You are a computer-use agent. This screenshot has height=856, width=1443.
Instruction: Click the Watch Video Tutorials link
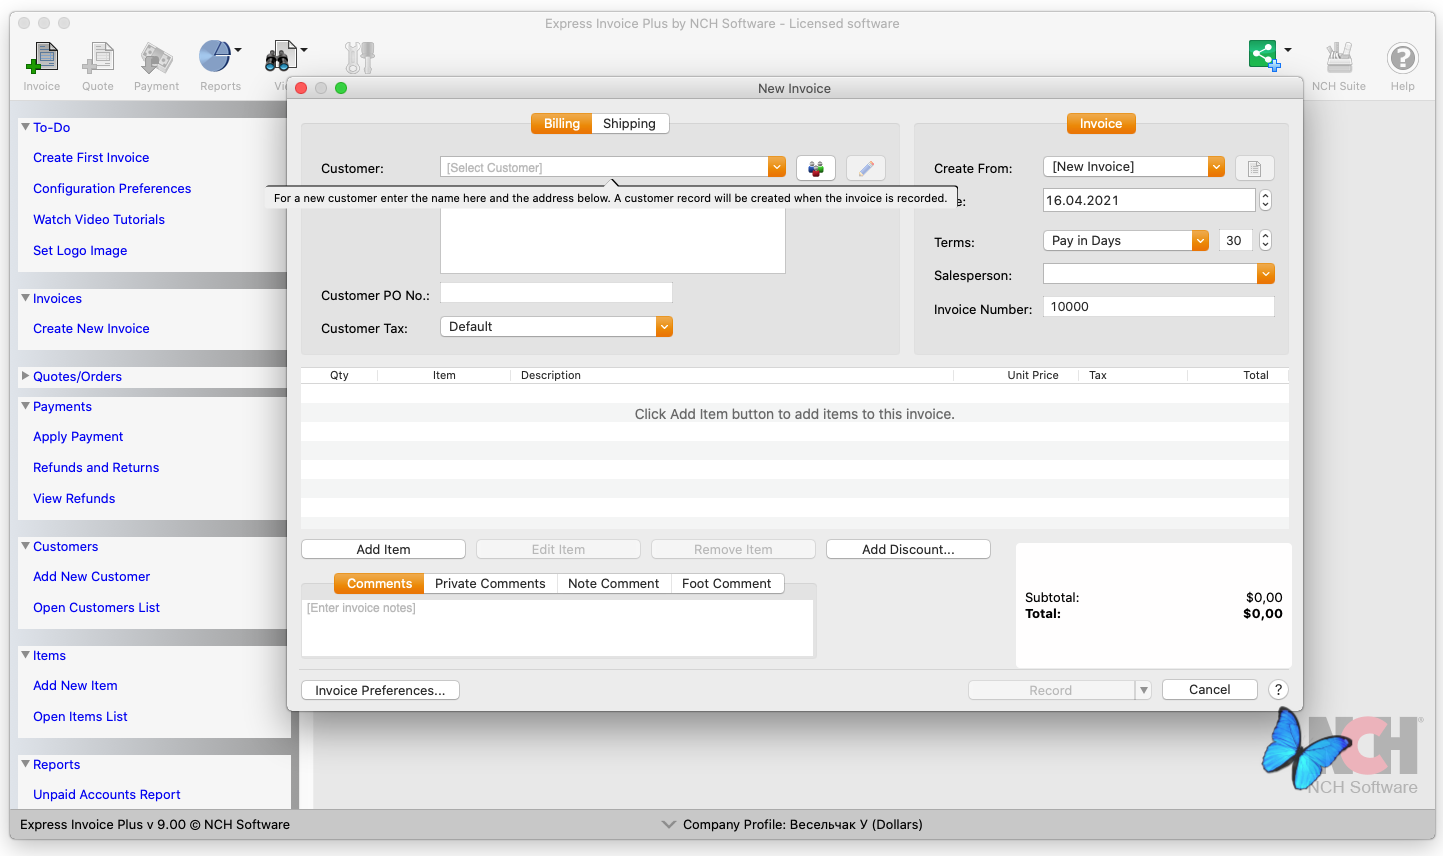pos(99,219)
